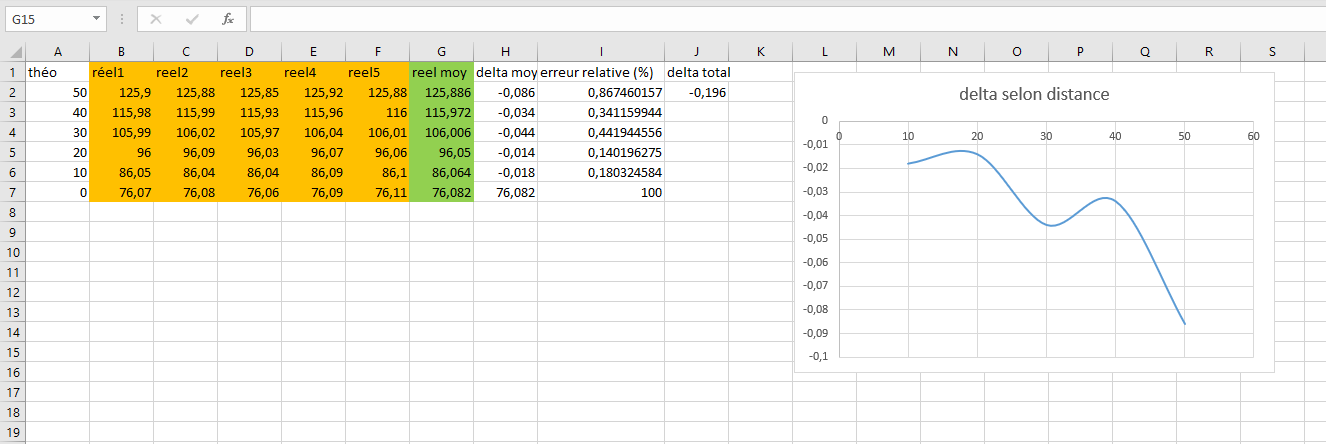The image size is (1326, 444).
Task: Click inside the formula bar input
Action: 786,19
